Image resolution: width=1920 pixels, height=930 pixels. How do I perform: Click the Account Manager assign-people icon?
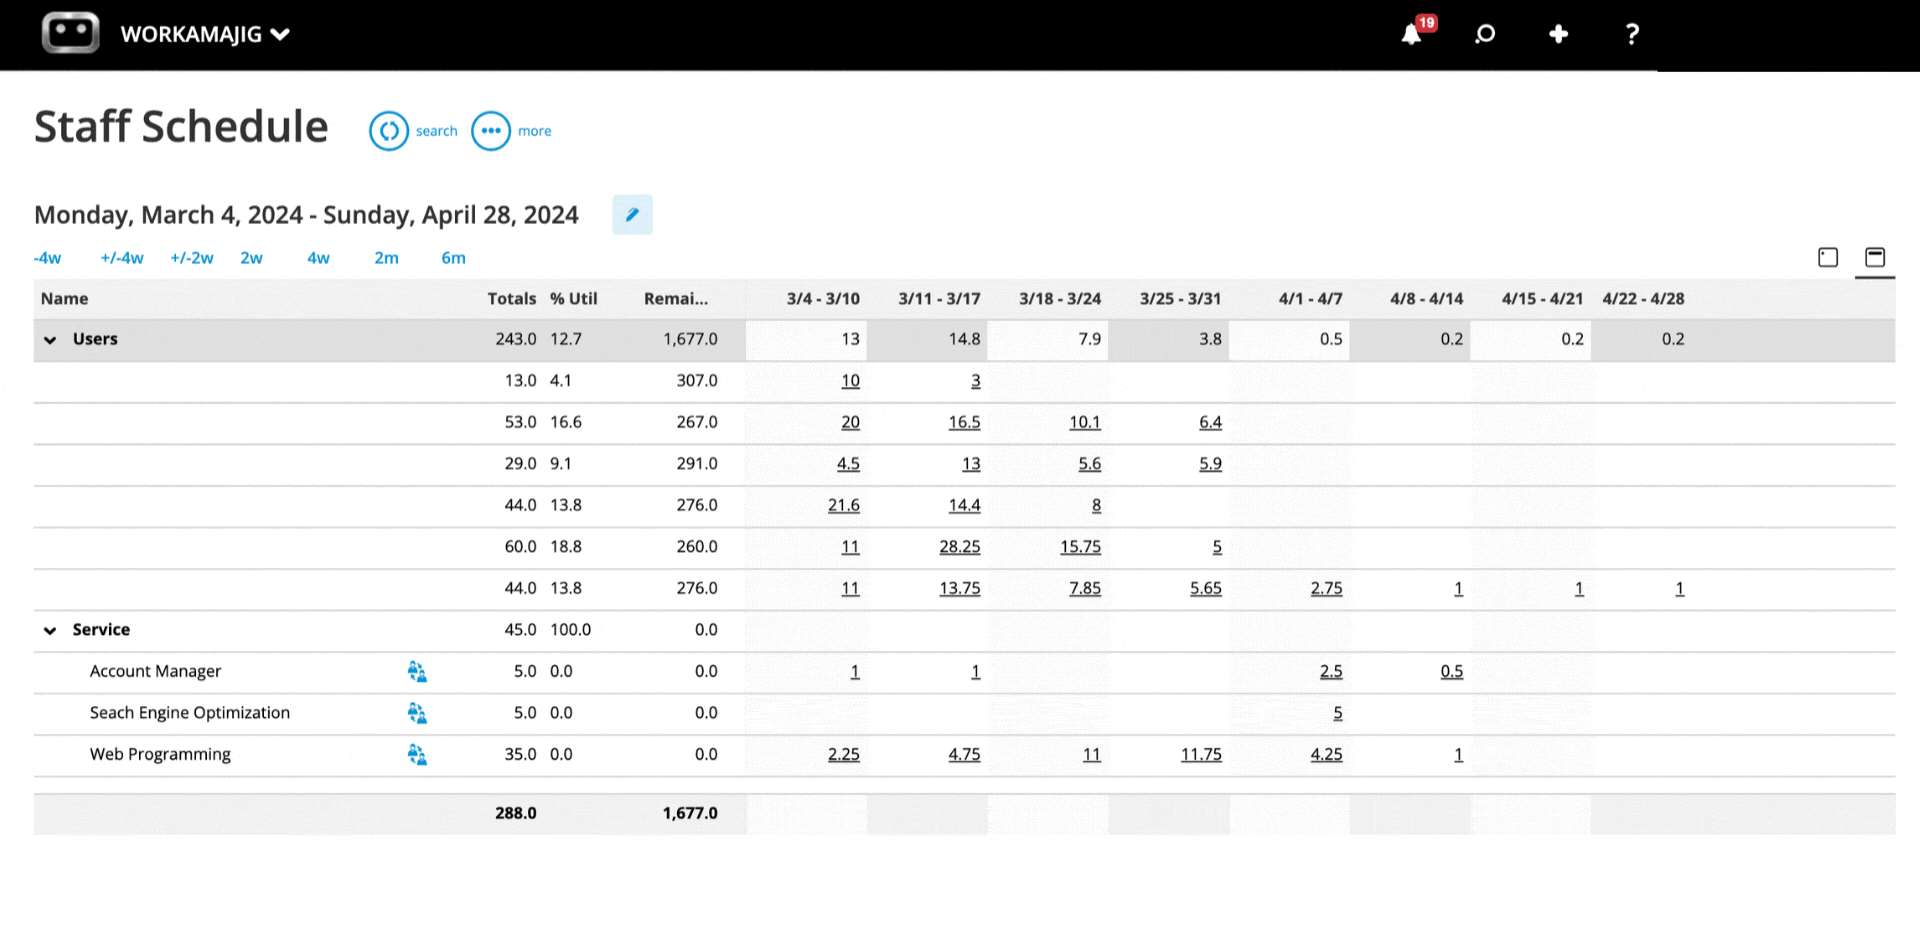point(417,672)
